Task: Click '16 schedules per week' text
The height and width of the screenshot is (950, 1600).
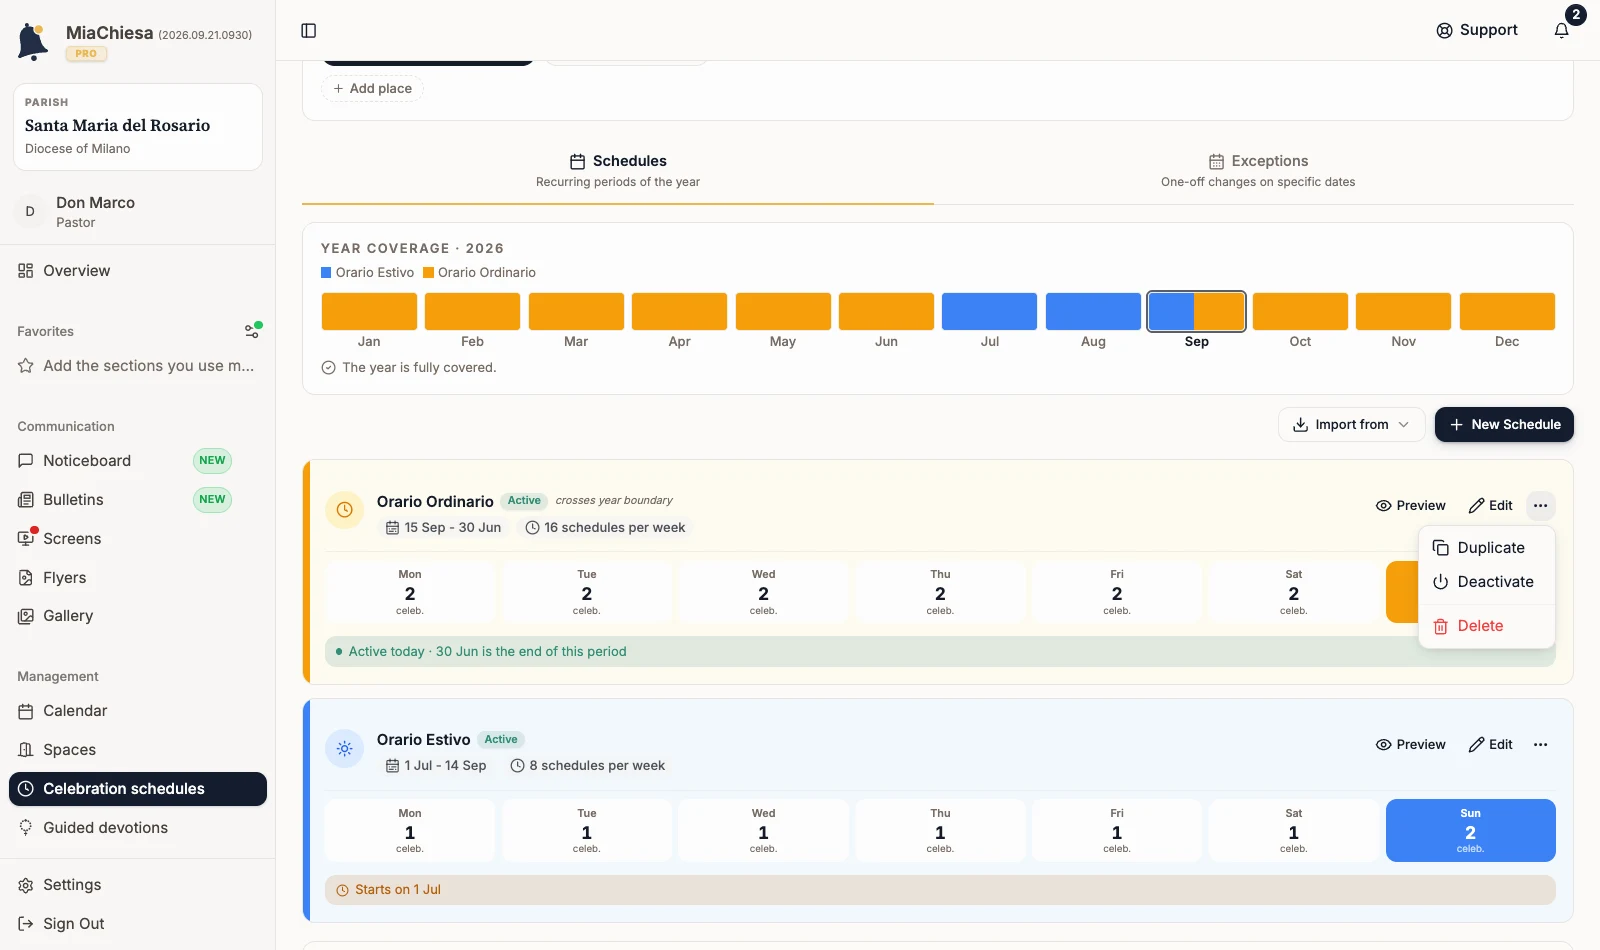Action: [x=614, y=528]
